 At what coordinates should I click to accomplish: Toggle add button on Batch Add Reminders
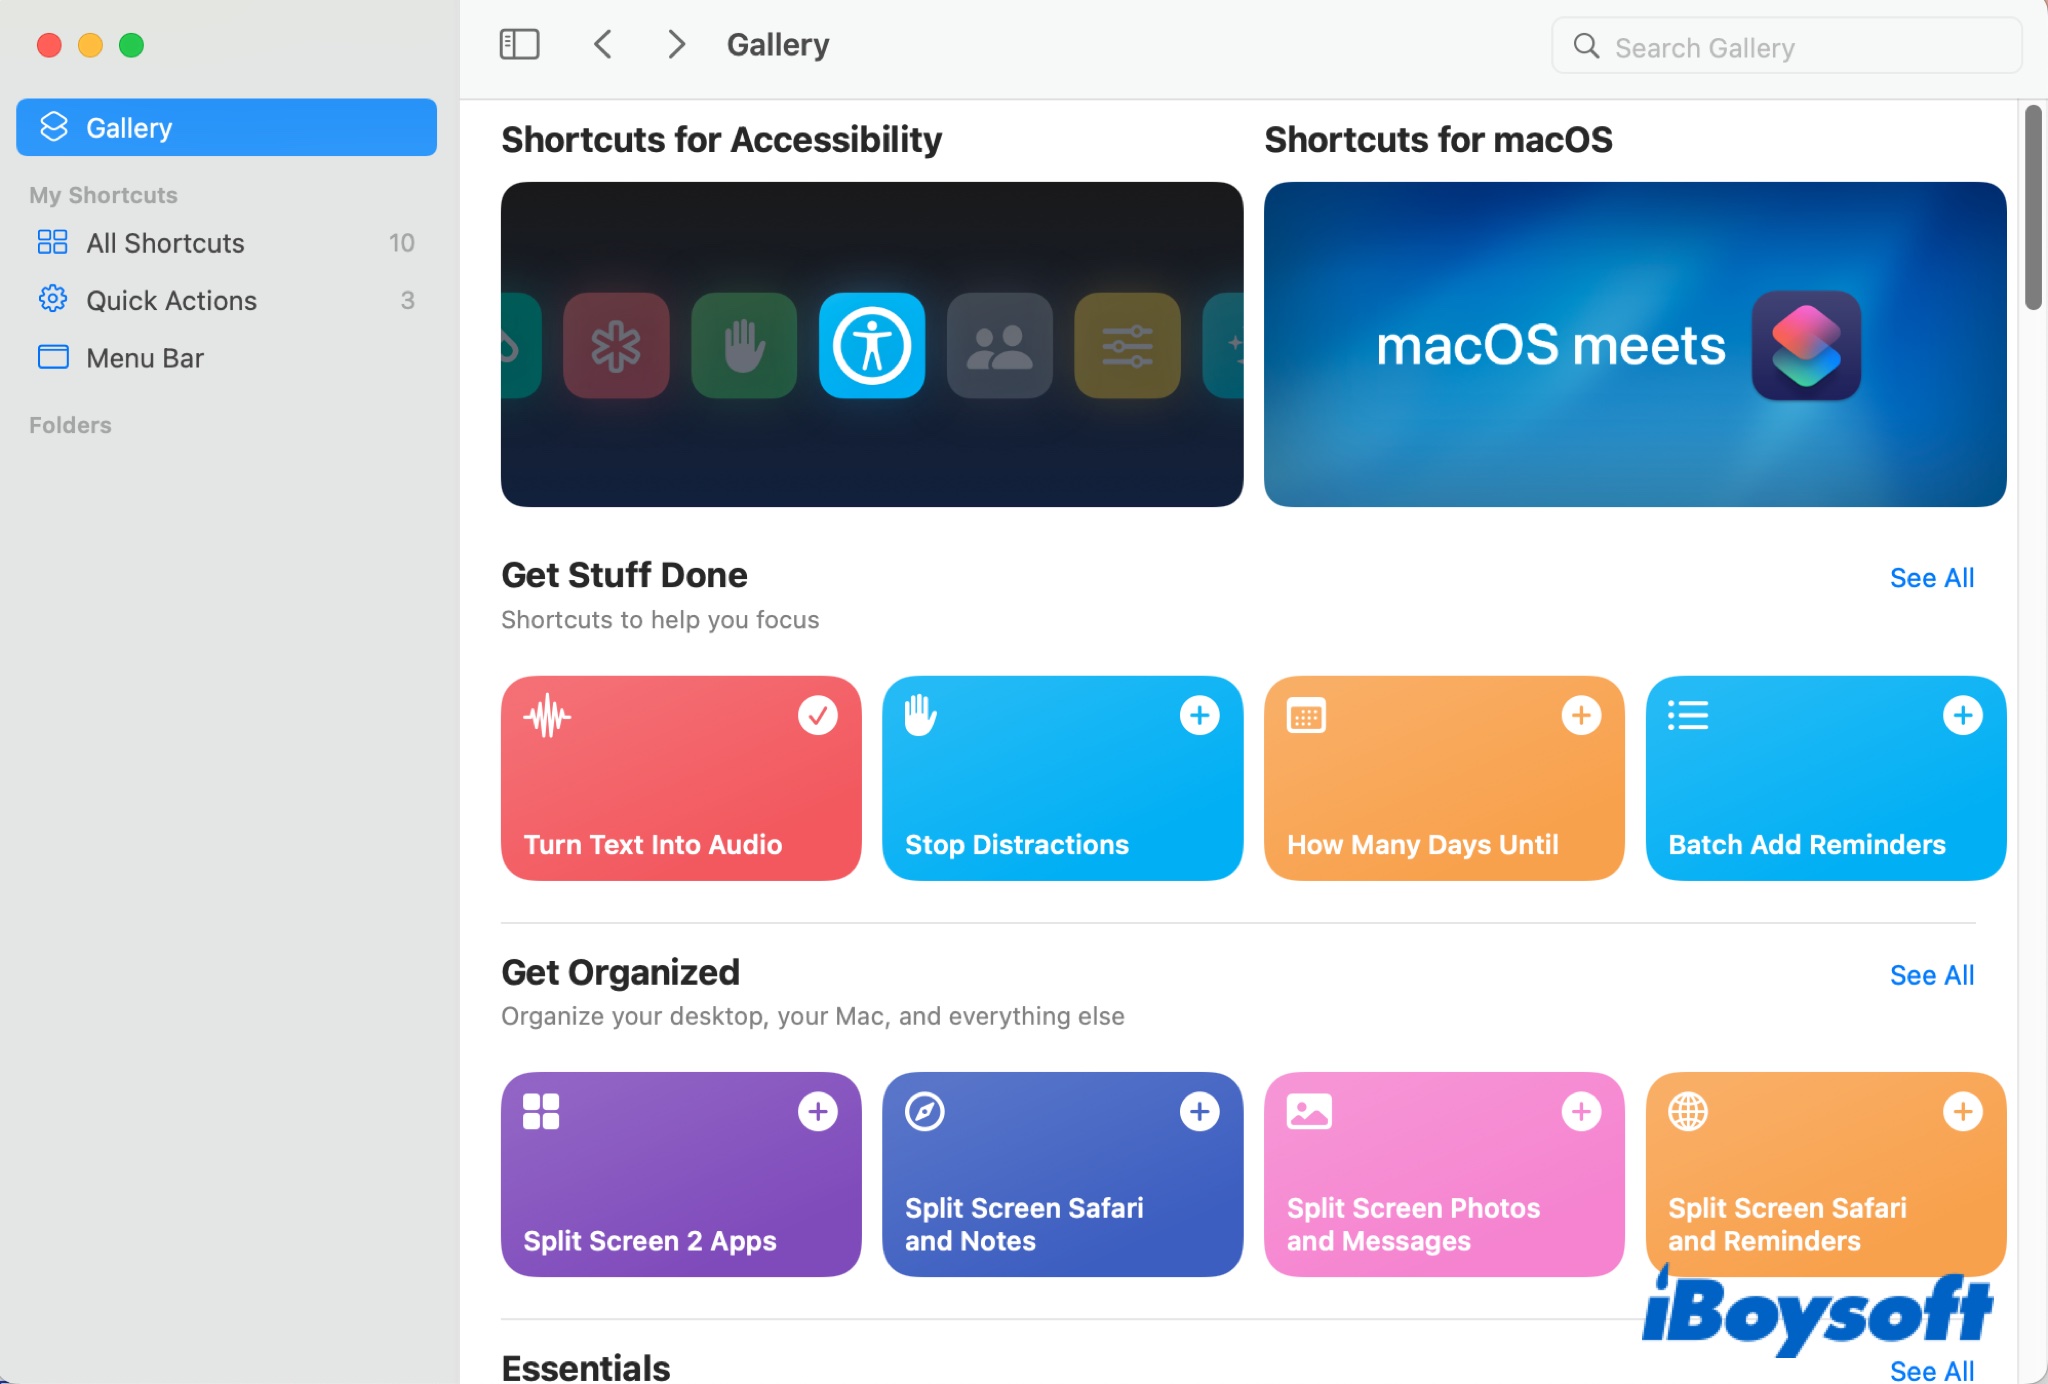pyautogui.click(x=1962, y=714)
